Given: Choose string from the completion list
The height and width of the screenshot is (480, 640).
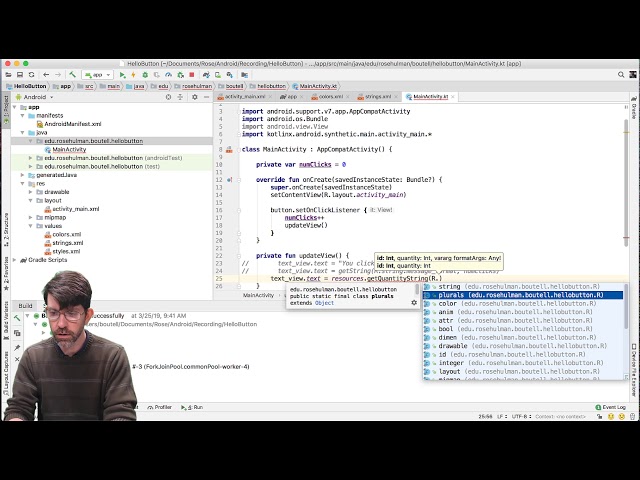Looking at the screenshot, I should [523, 287].
